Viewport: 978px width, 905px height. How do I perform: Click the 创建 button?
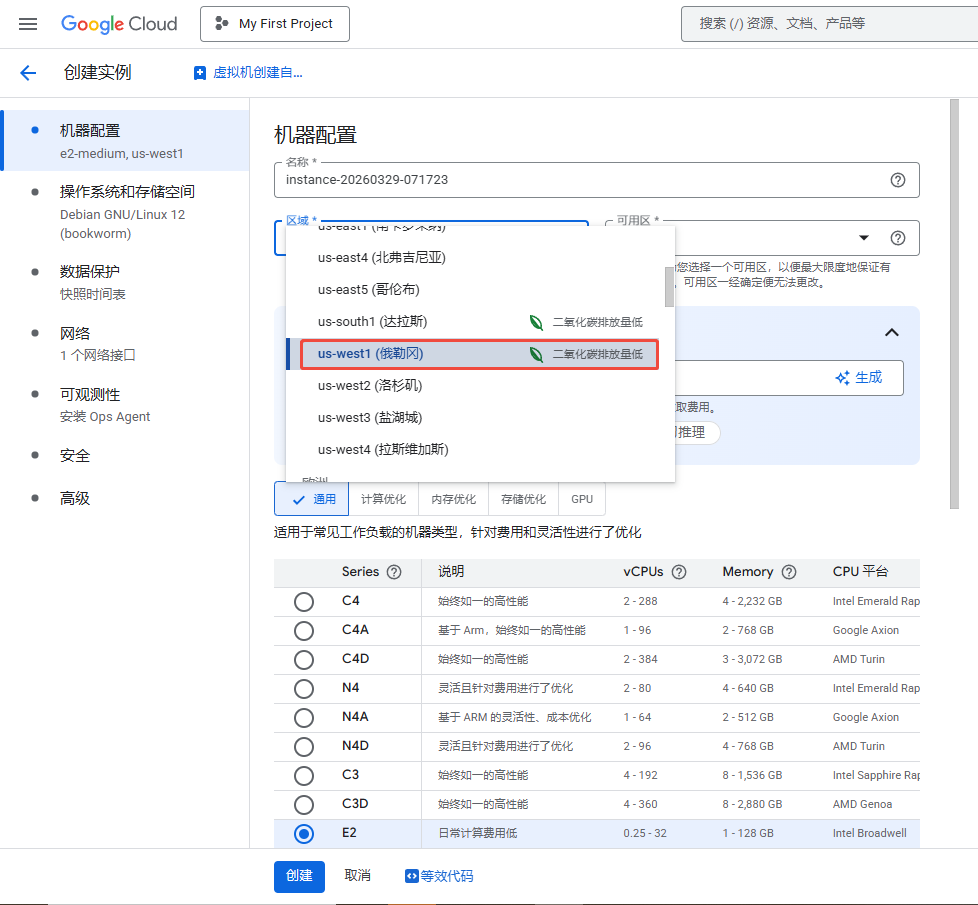pyautogui.click(x=299, y=876)
